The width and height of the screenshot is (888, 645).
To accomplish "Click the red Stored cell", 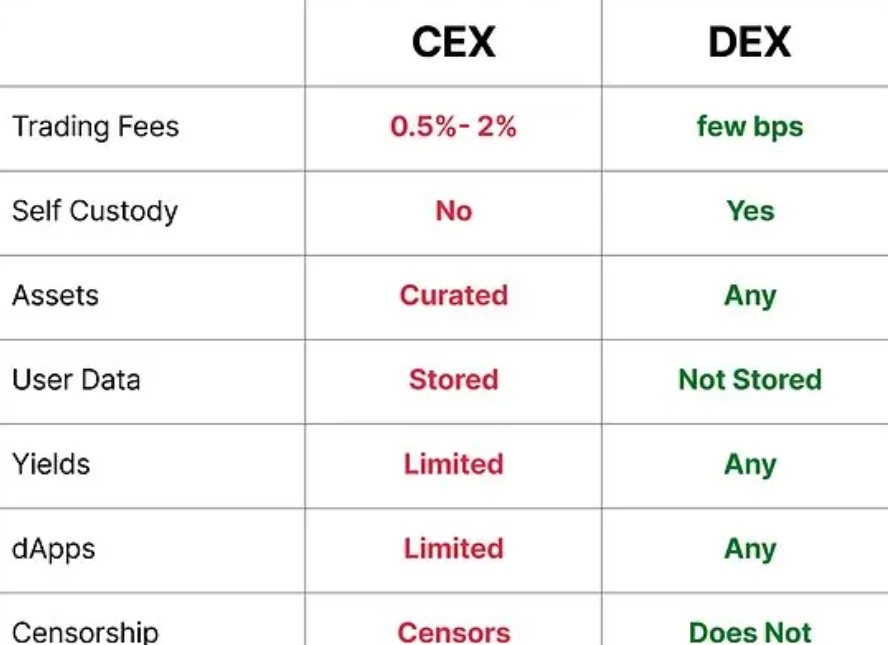I will pyautogui.click(x=454, y=379).
